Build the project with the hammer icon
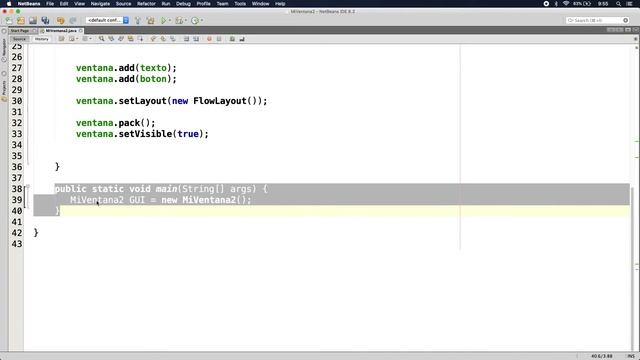Viewport: 640px width, 360px height. click(138, 20)
